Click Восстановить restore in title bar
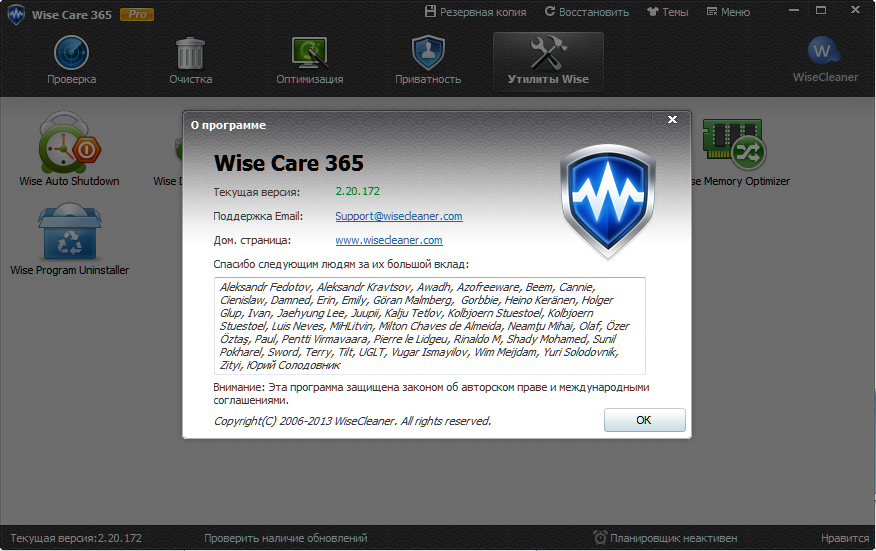This screenshot has height=551, width=876. click(x=587, y=12)
